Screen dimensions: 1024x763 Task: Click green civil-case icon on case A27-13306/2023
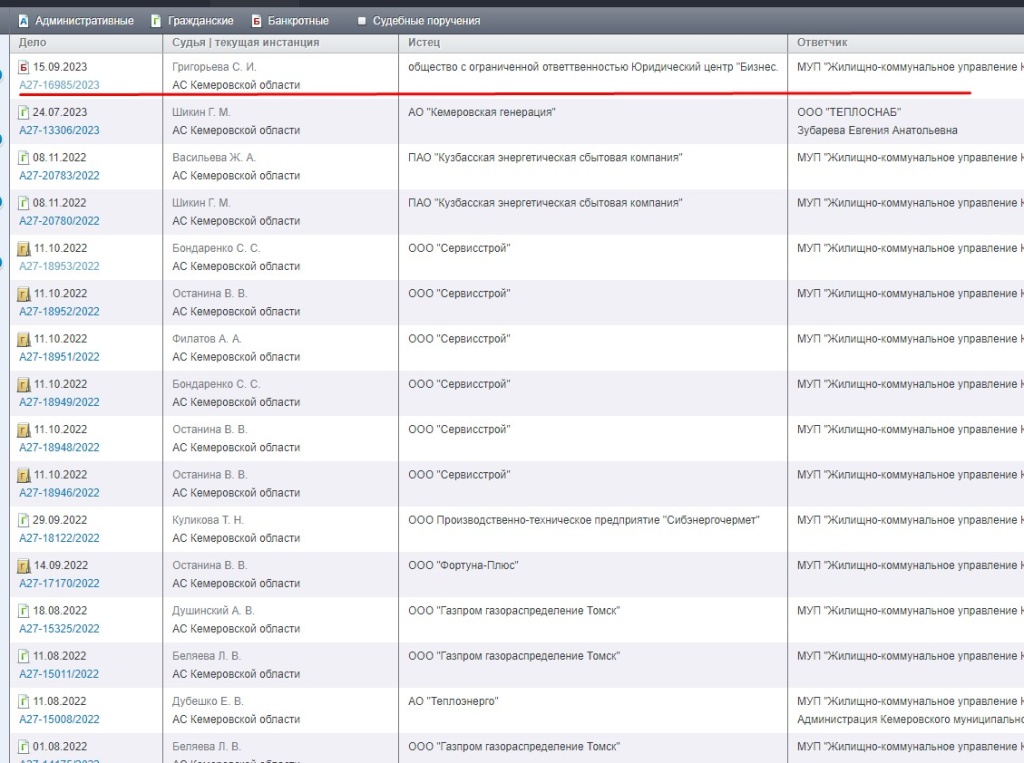[25, 112]
